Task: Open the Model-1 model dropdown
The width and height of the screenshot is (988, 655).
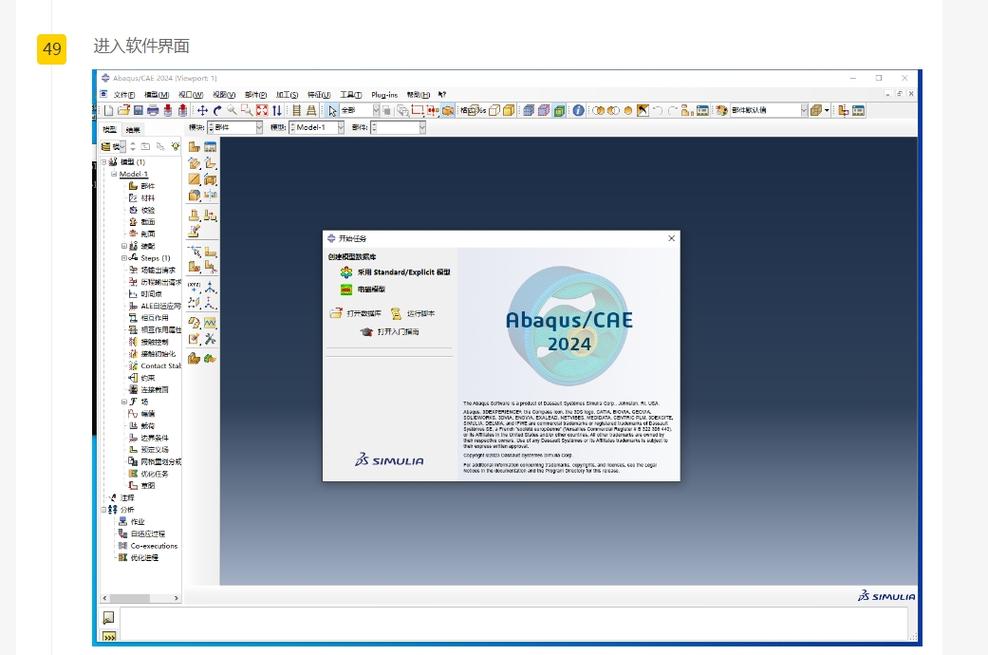Action: tap(317, 127)
